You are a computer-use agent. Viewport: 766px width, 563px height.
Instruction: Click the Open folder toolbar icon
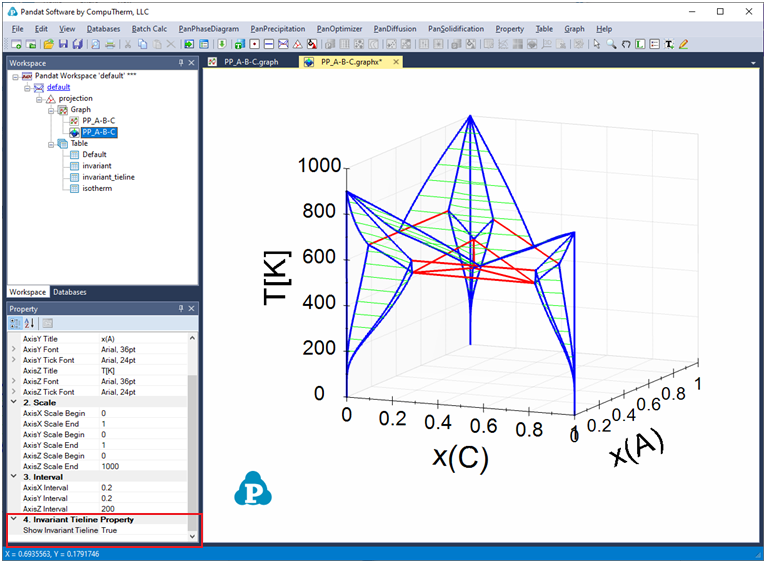coord(47,44)
